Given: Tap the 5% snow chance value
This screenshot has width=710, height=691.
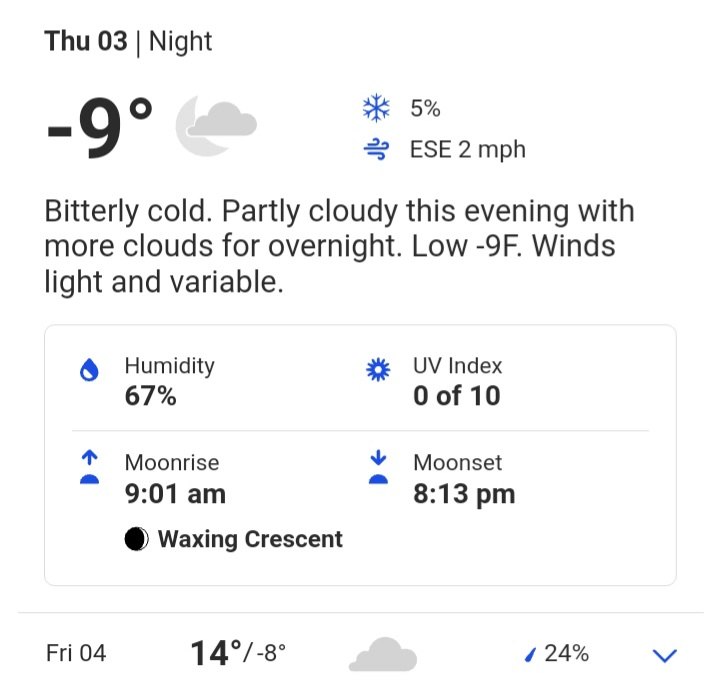Looking at the screenshot, I should (425, 109).
